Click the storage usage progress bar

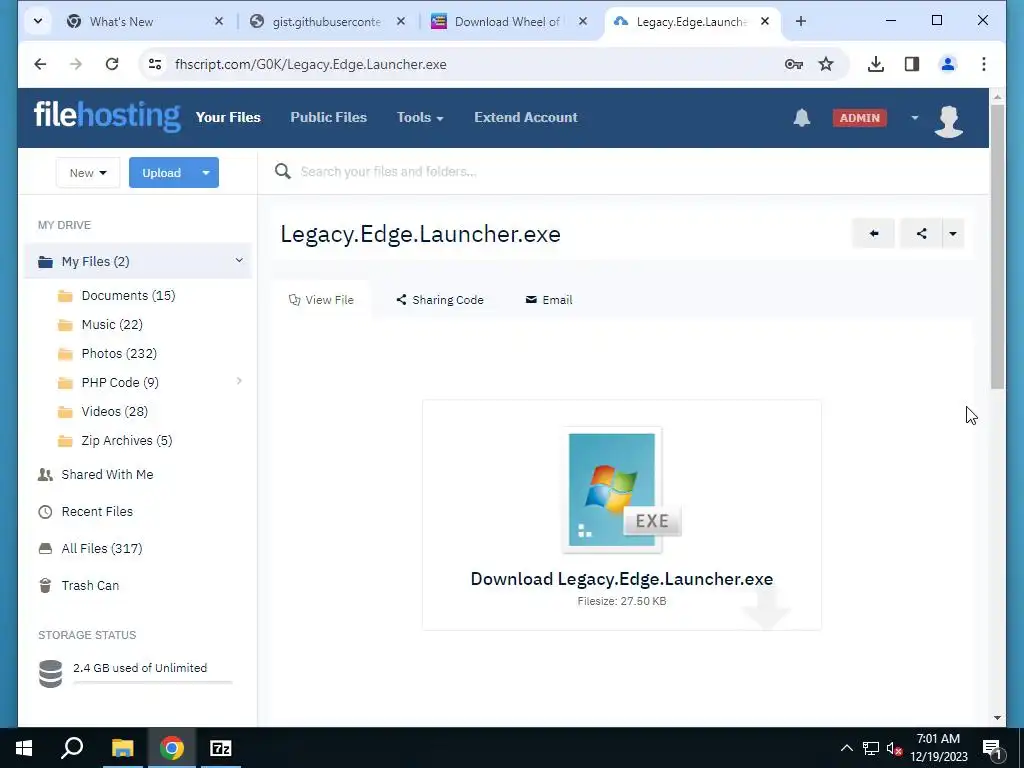point(152,682)
